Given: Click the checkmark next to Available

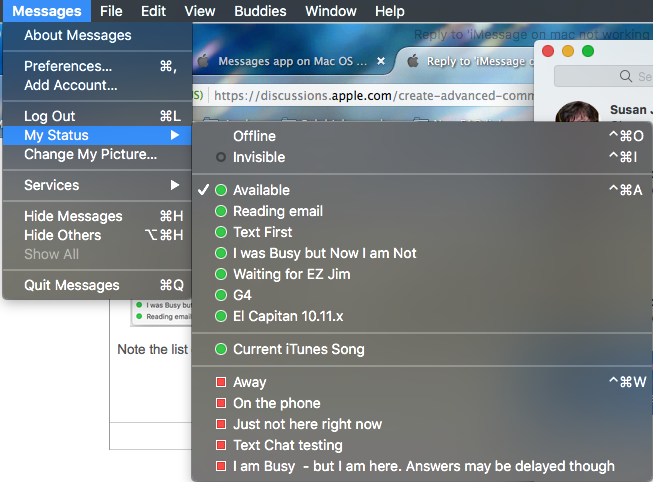Looking at the screenshot, I should pyautogui.click(x=203, y=190).
